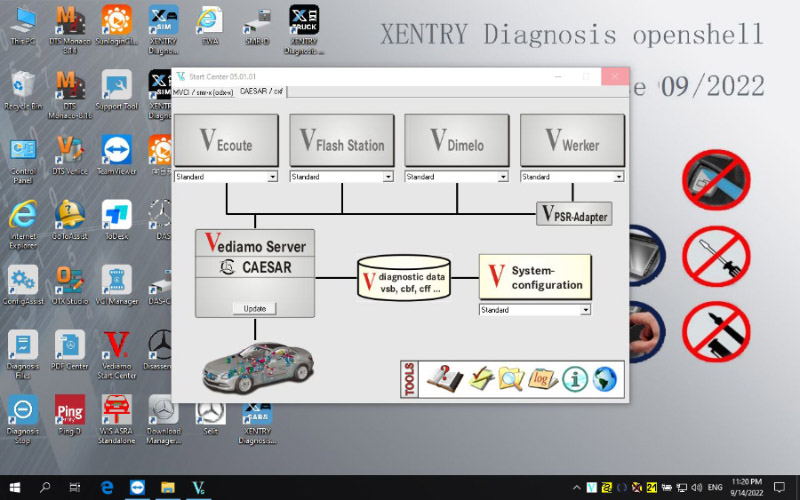Open GoToAssist desktop shortcut
The height and width of the screenshot is (500, 800).
(x=70, y=221)
